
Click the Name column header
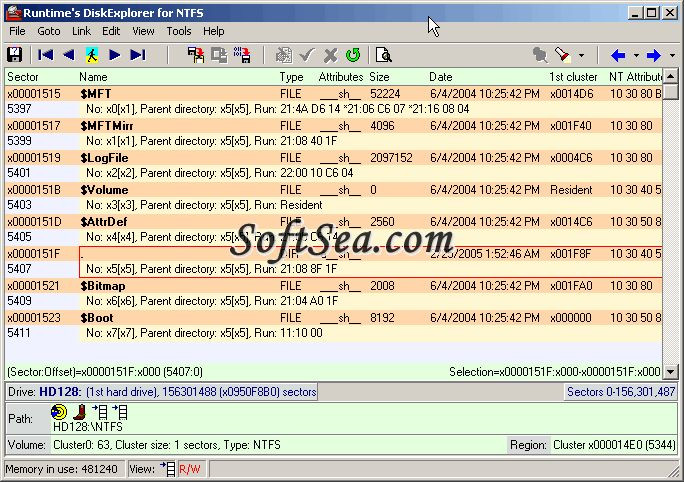coord(93,77)
